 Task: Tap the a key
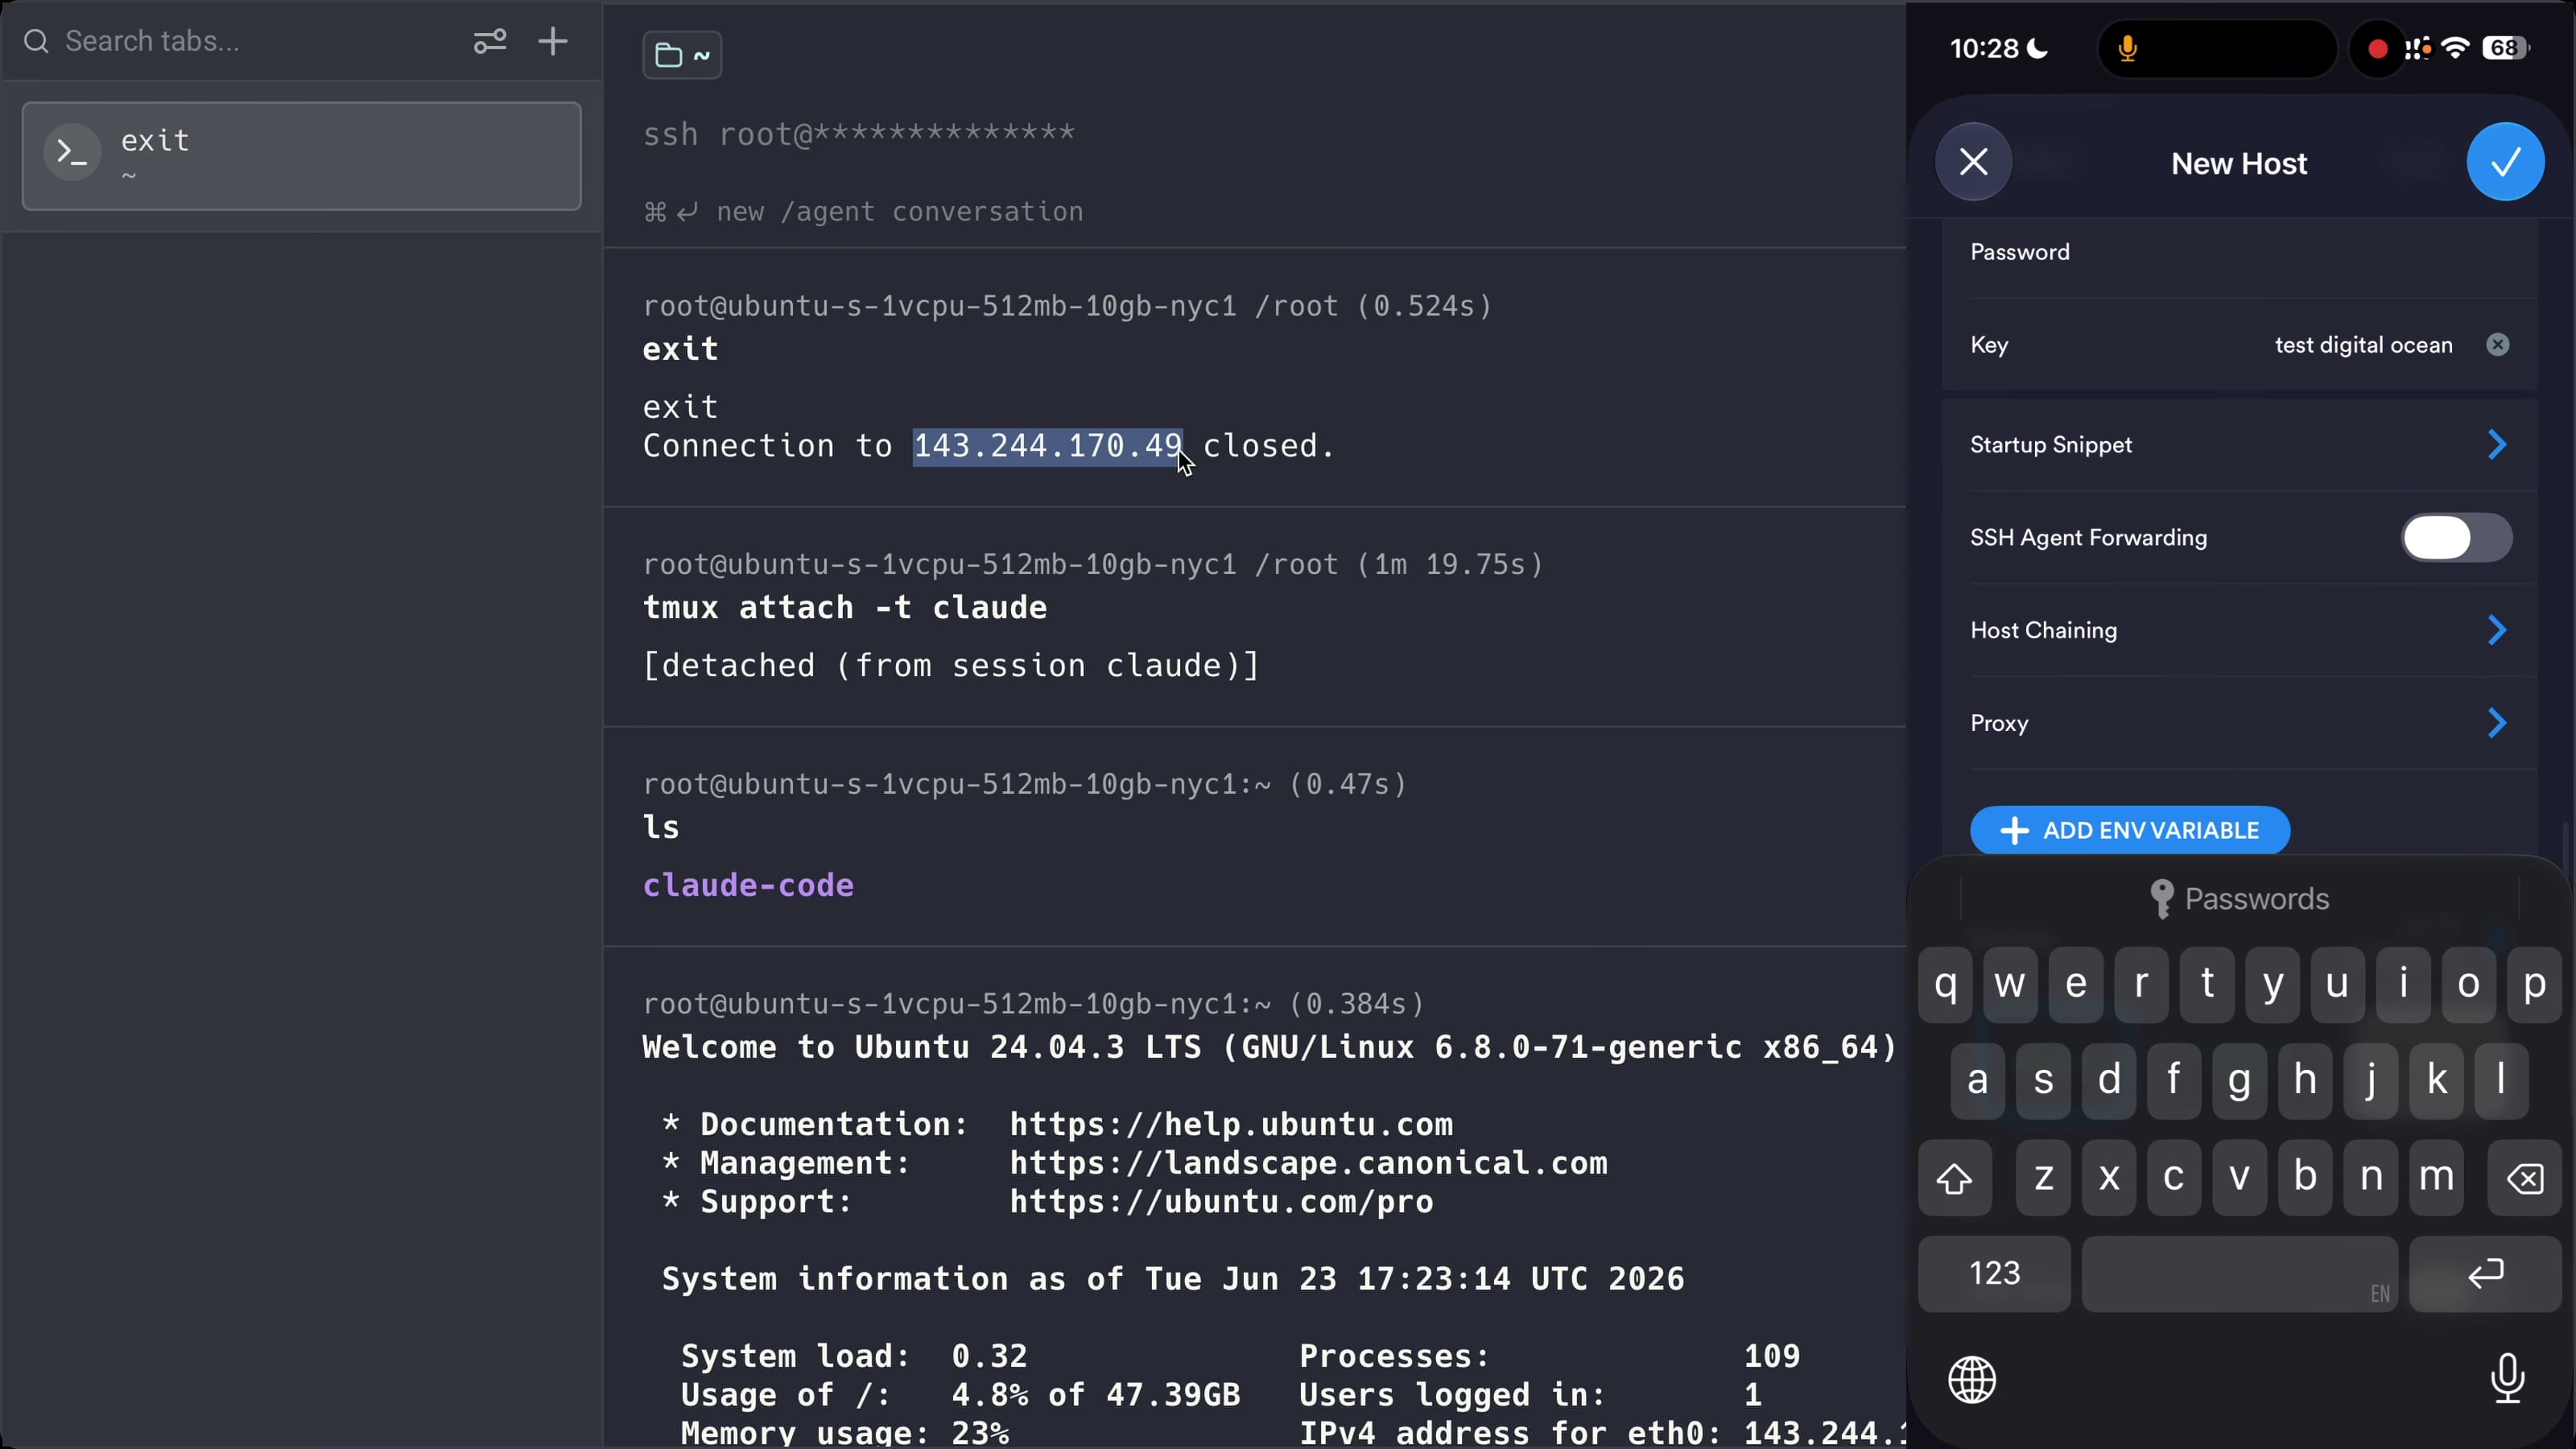(1977, 1081)
